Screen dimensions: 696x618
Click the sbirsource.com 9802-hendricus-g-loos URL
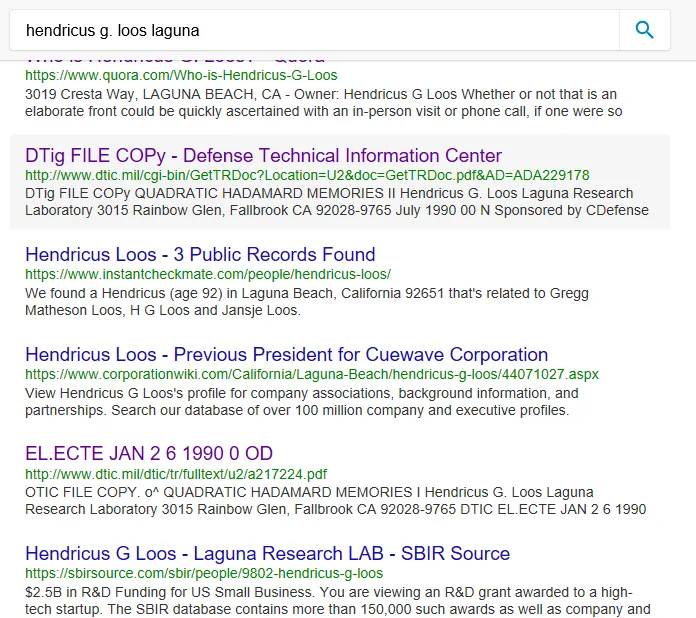click(x=204, y=573)
